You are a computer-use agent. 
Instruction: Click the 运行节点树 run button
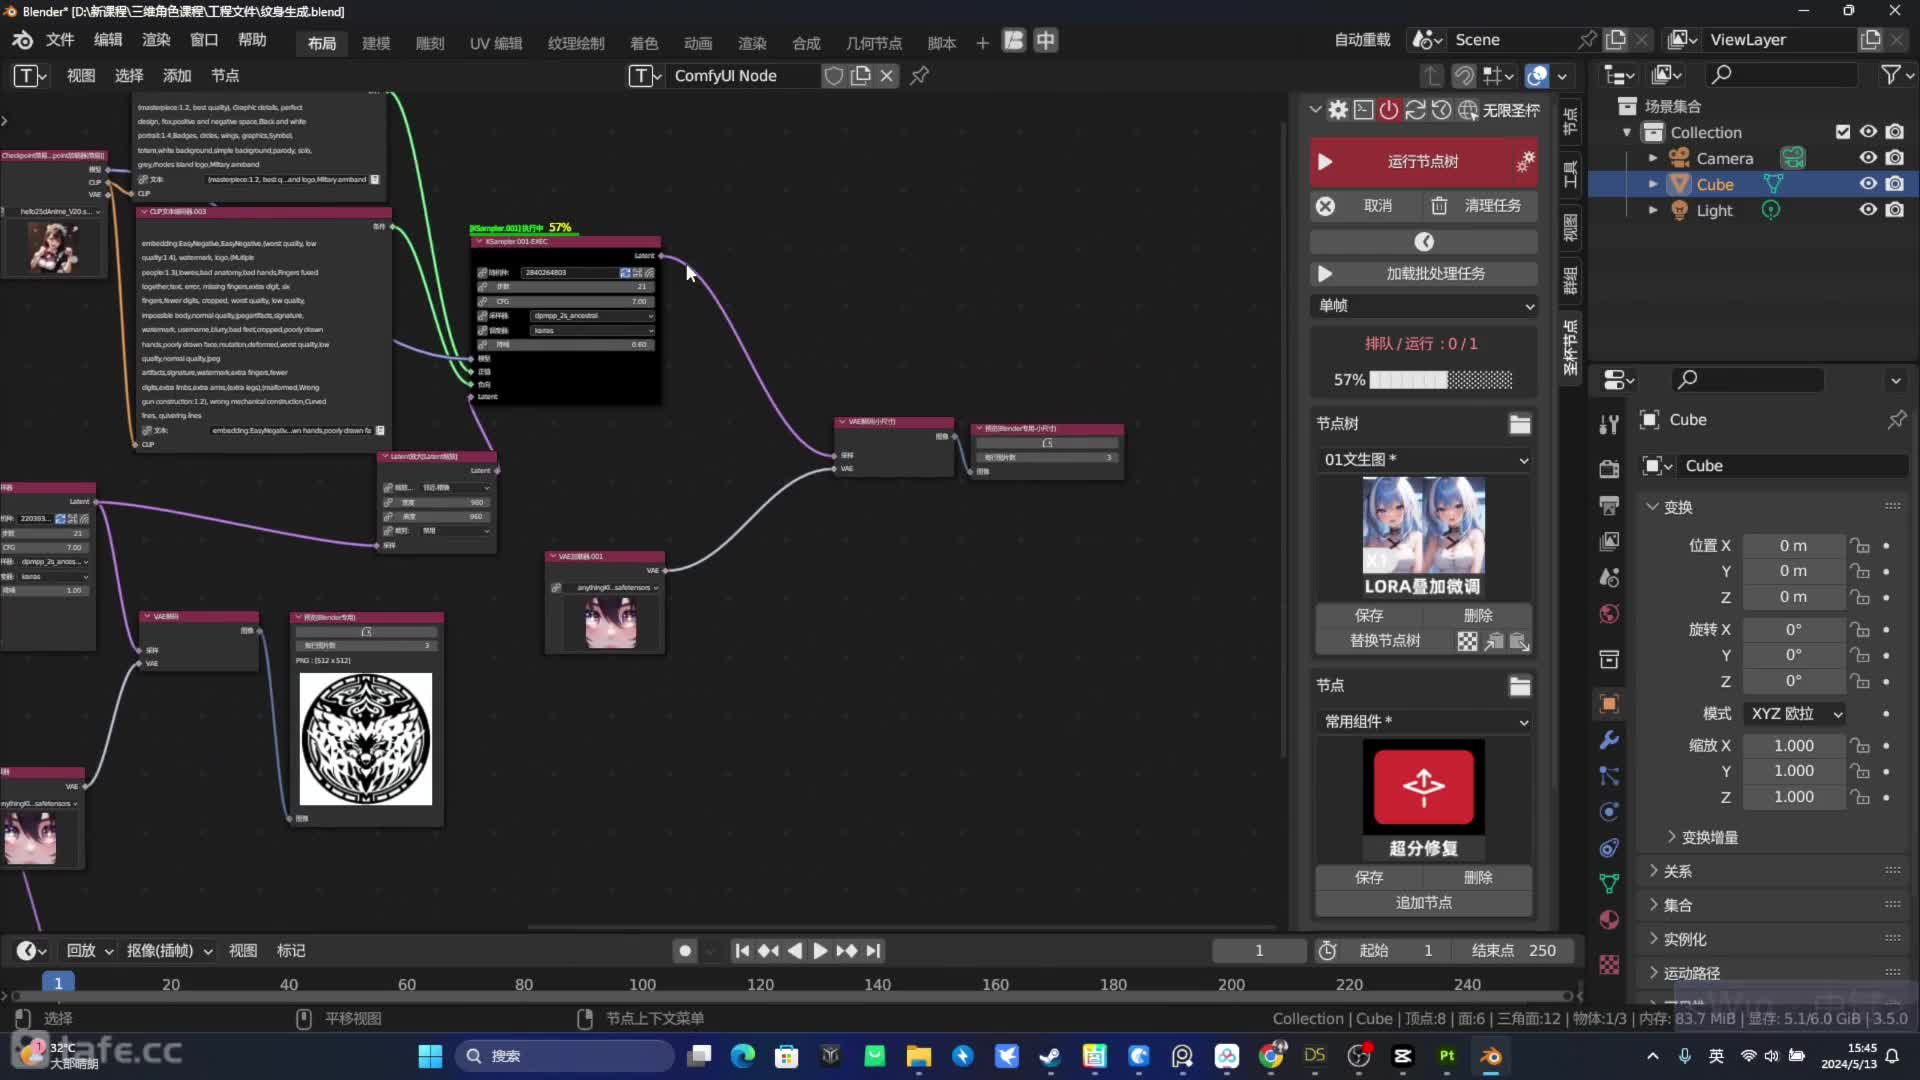tap(1424, 162)
